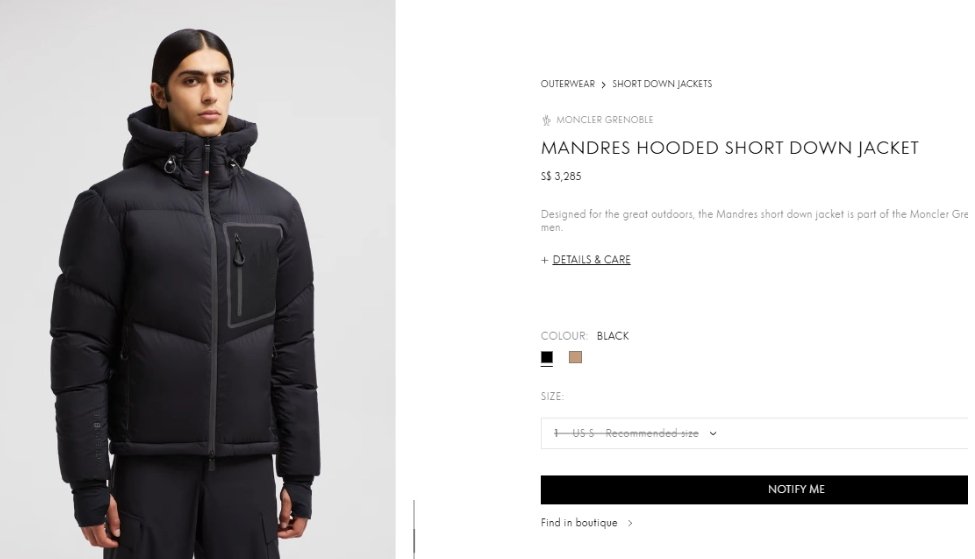
Task: Choose the beige colour swatch
Action: (576, 358)
